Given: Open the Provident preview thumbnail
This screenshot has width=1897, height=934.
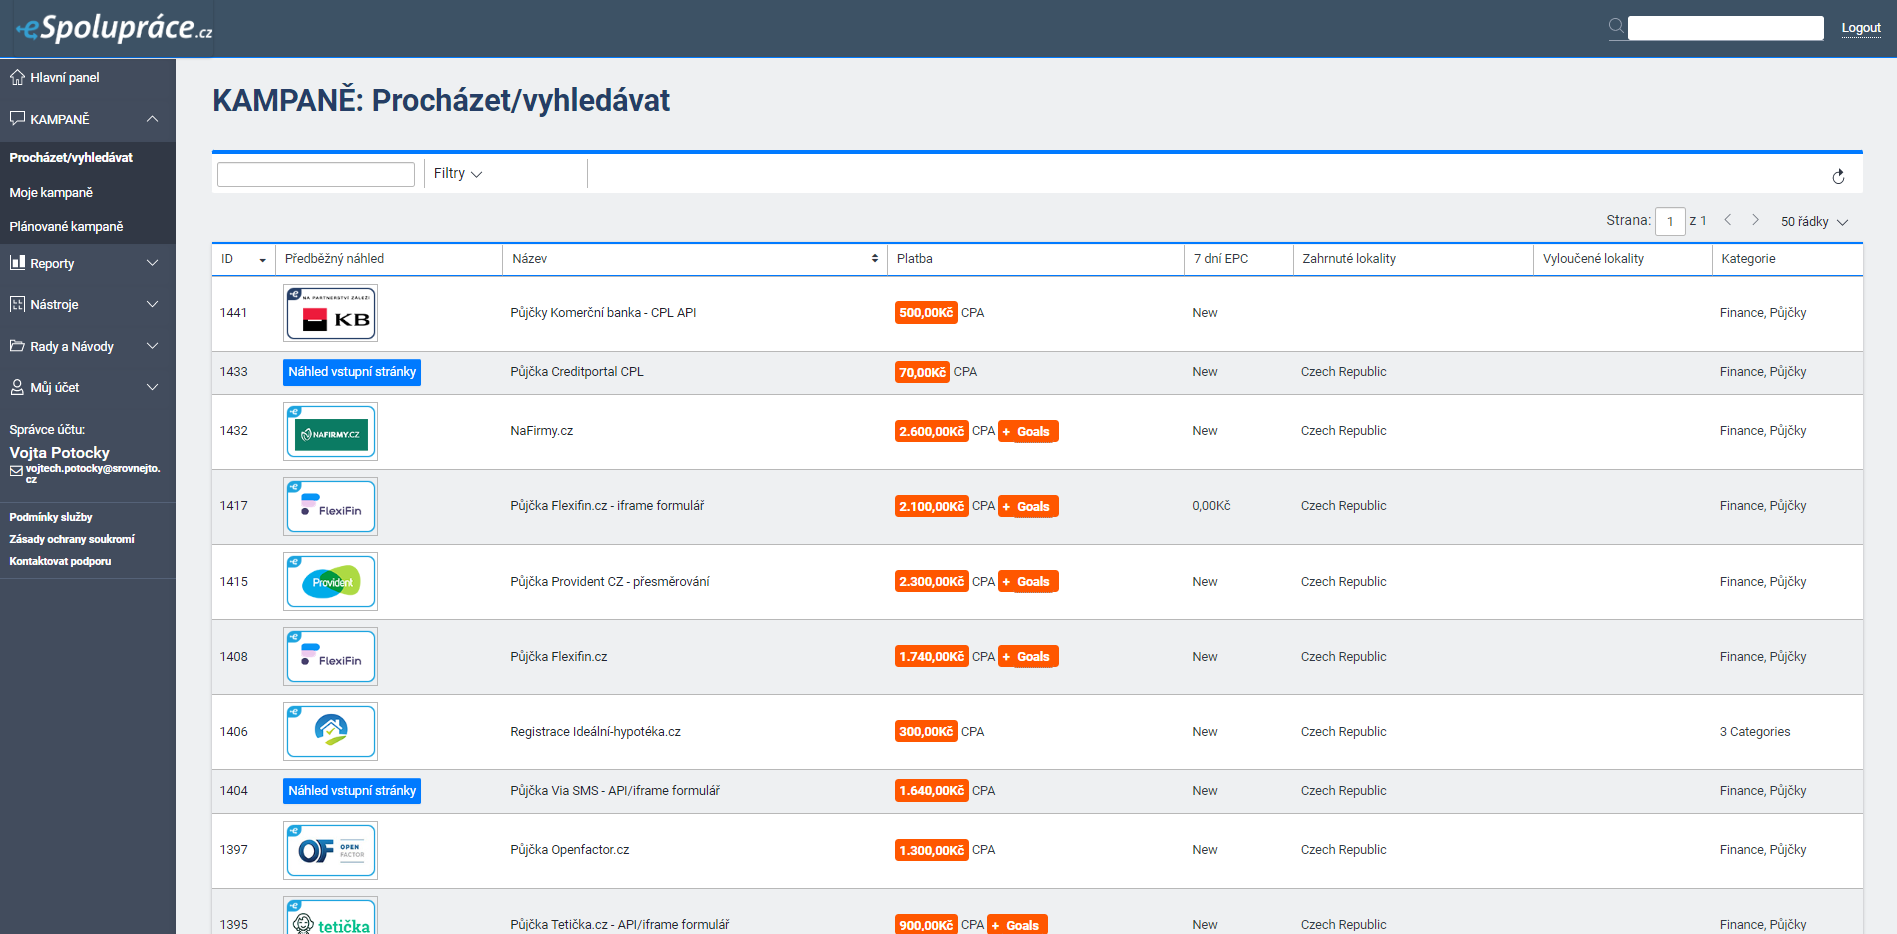Looking at the screenshot, I should click(x=330, y=581).
